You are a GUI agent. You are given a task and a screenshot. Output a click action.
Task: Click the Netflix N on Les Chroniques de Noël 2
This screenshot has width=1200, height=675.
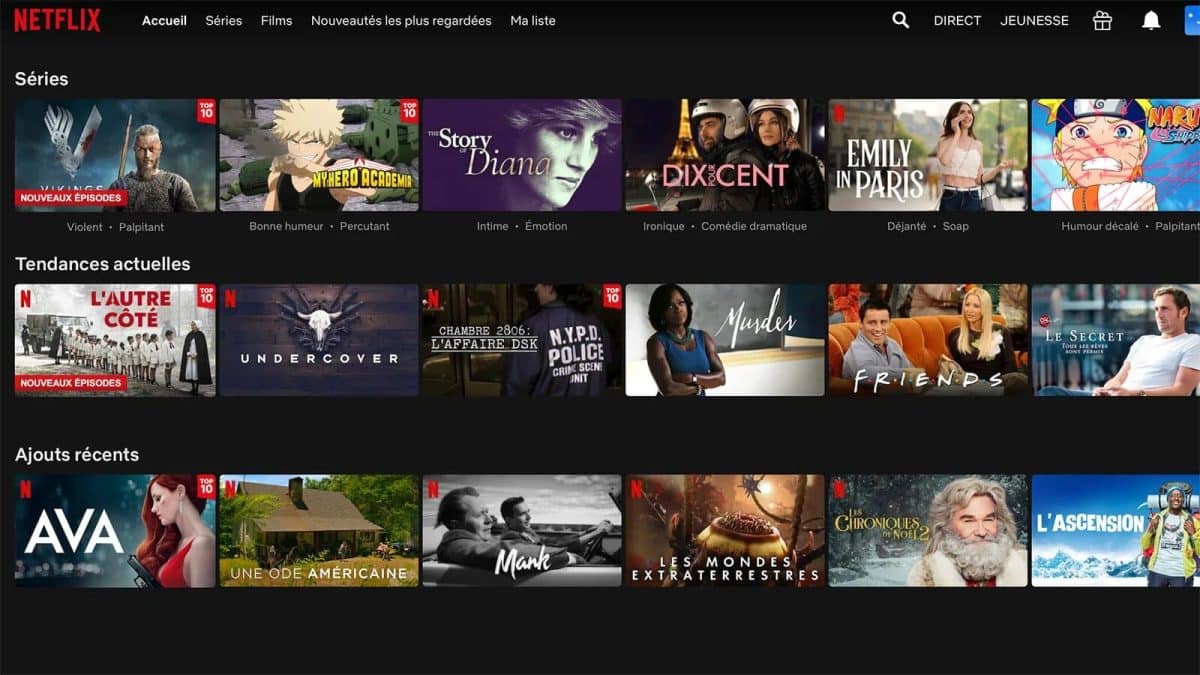[x=840, y=489]
